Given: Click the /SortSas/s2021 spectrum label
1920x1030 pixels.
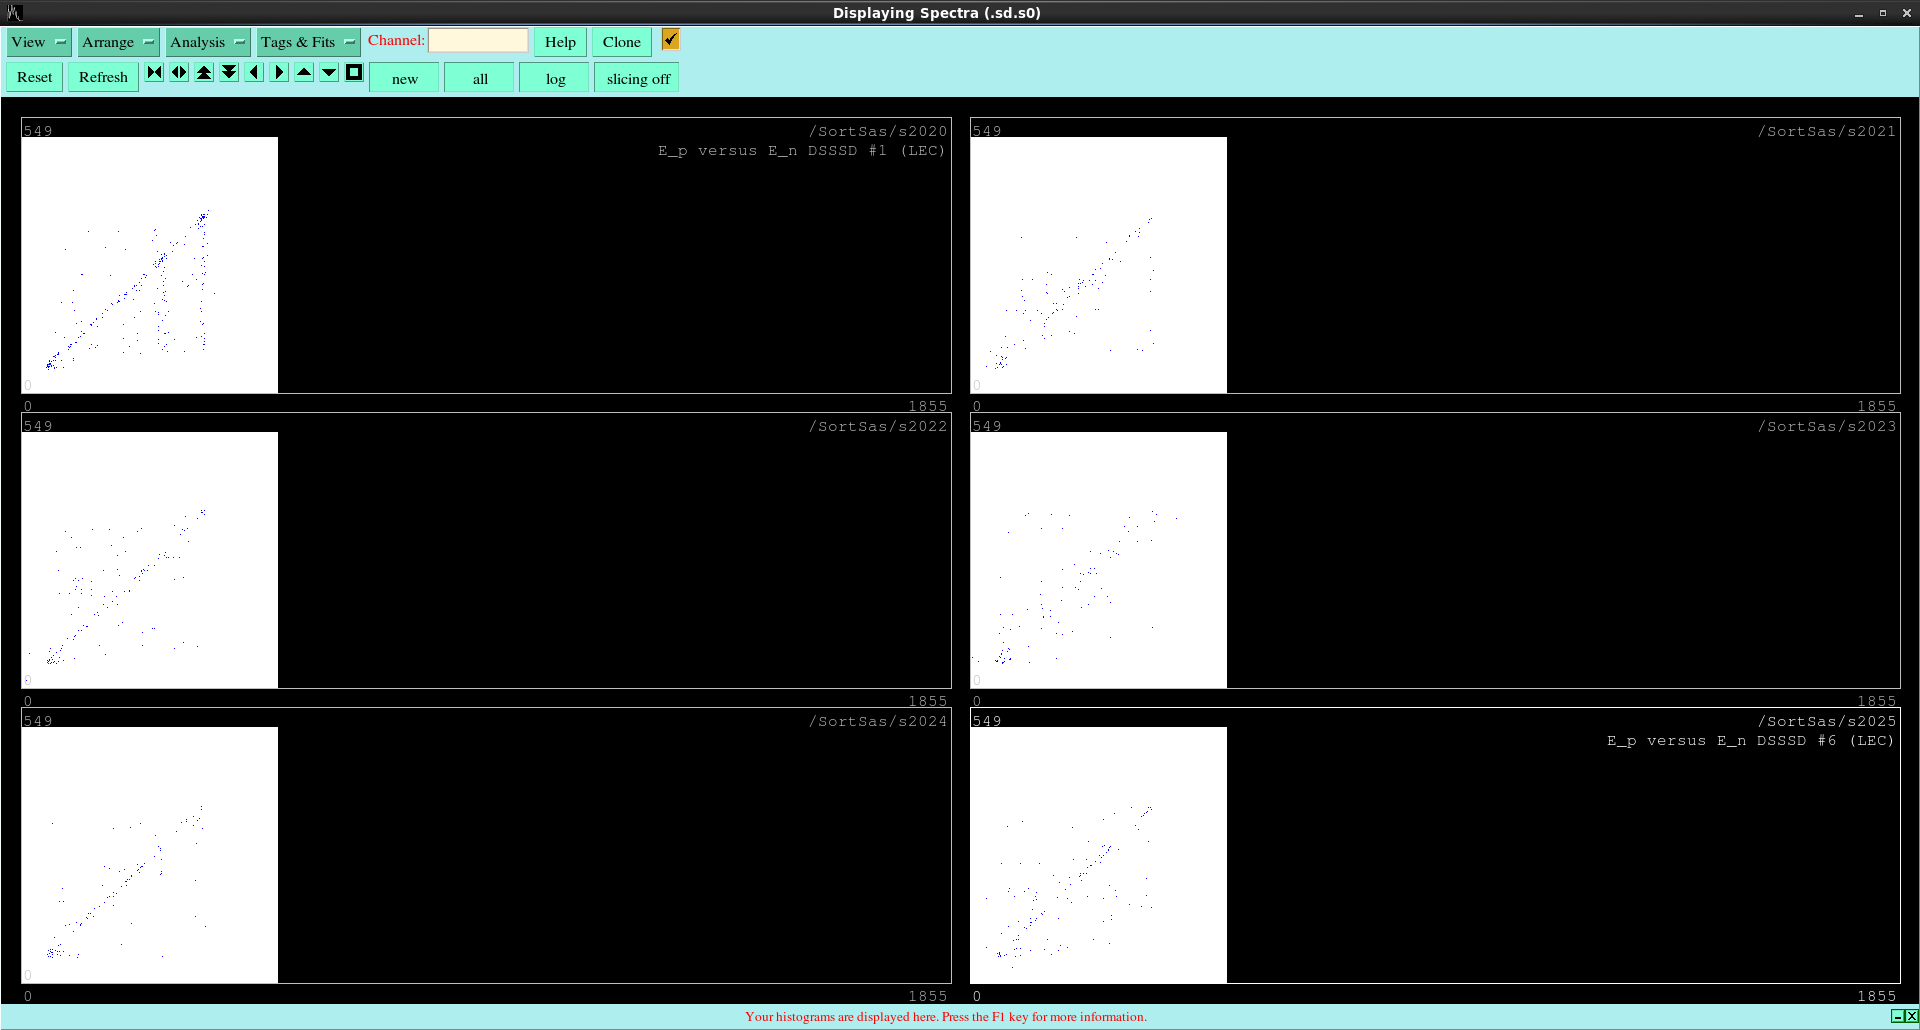Looking at the screenshot, I should [x=1827, y=131].
